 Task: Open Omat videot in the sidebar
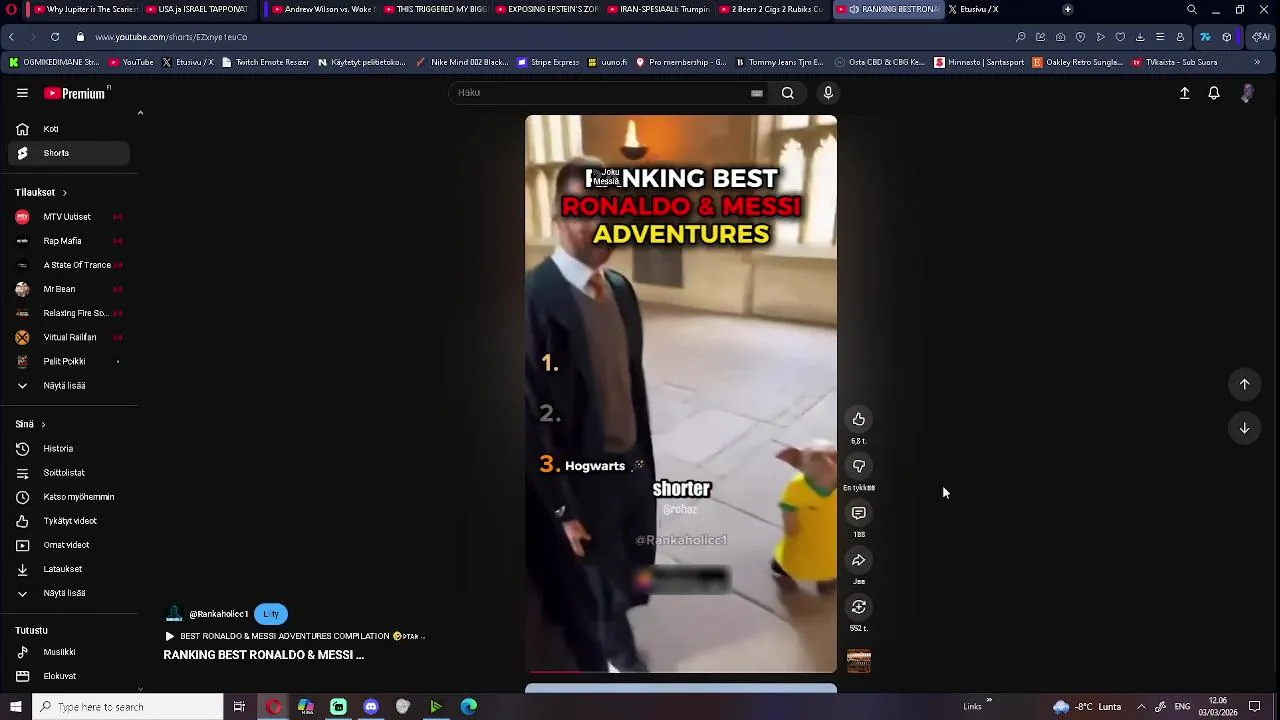coord(69,545)
